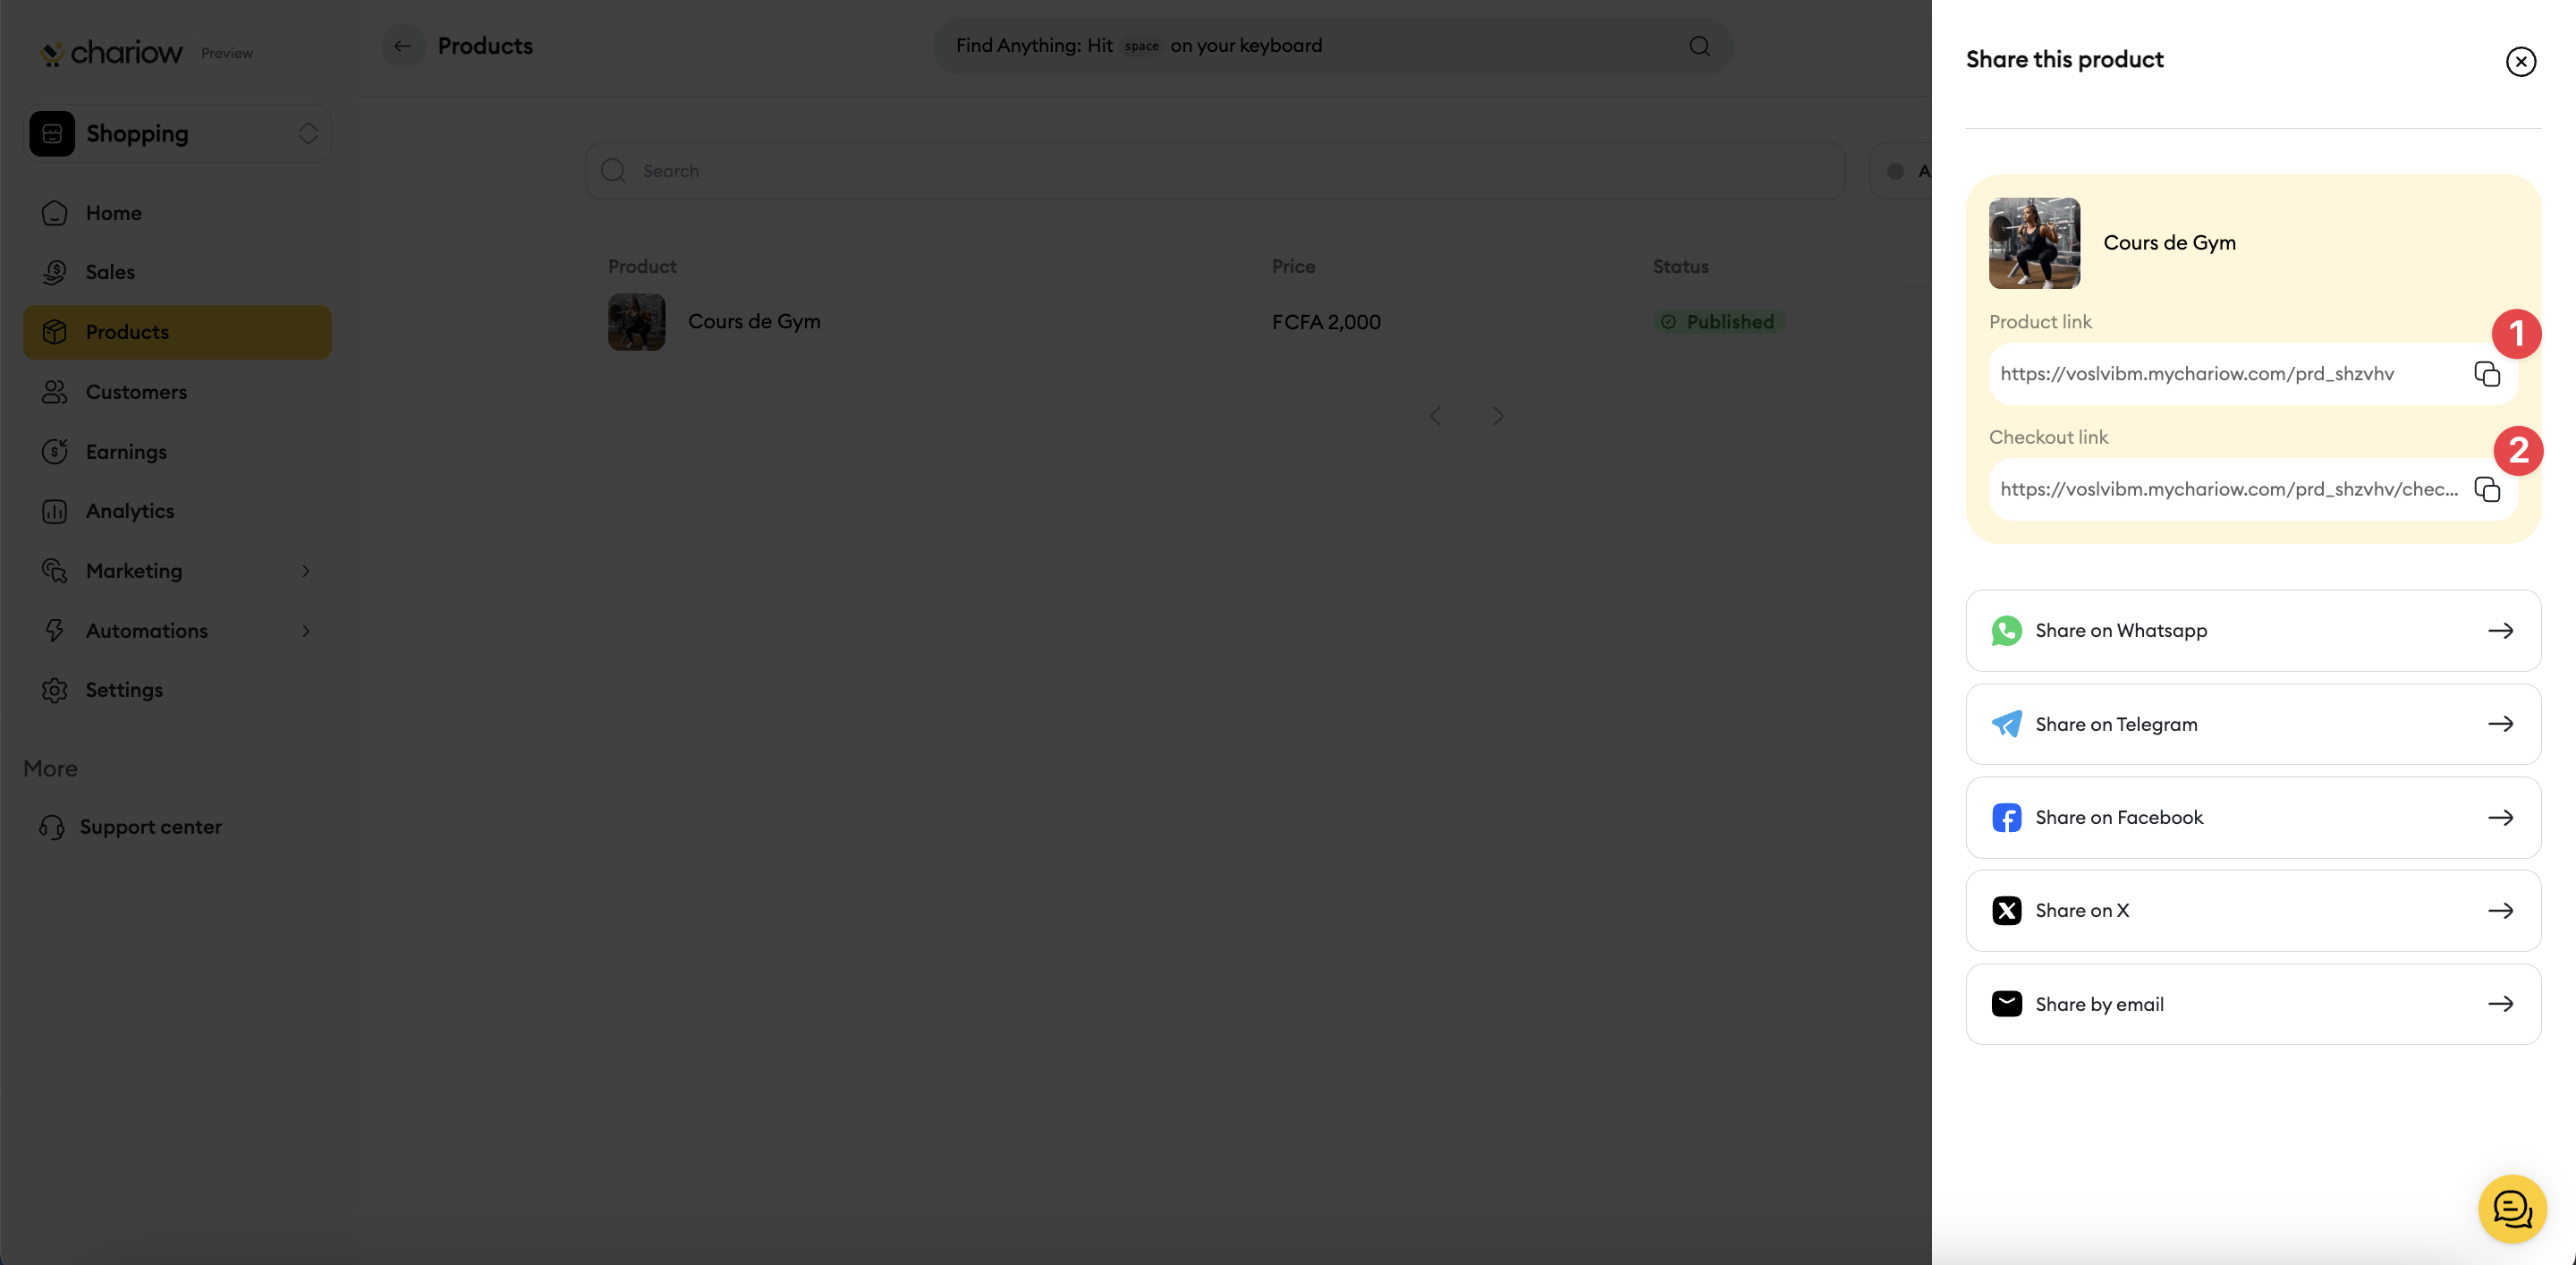2576x1265 pixels.
Task: Expand the Marketing submenu chevron
Action: coord(306,571)
